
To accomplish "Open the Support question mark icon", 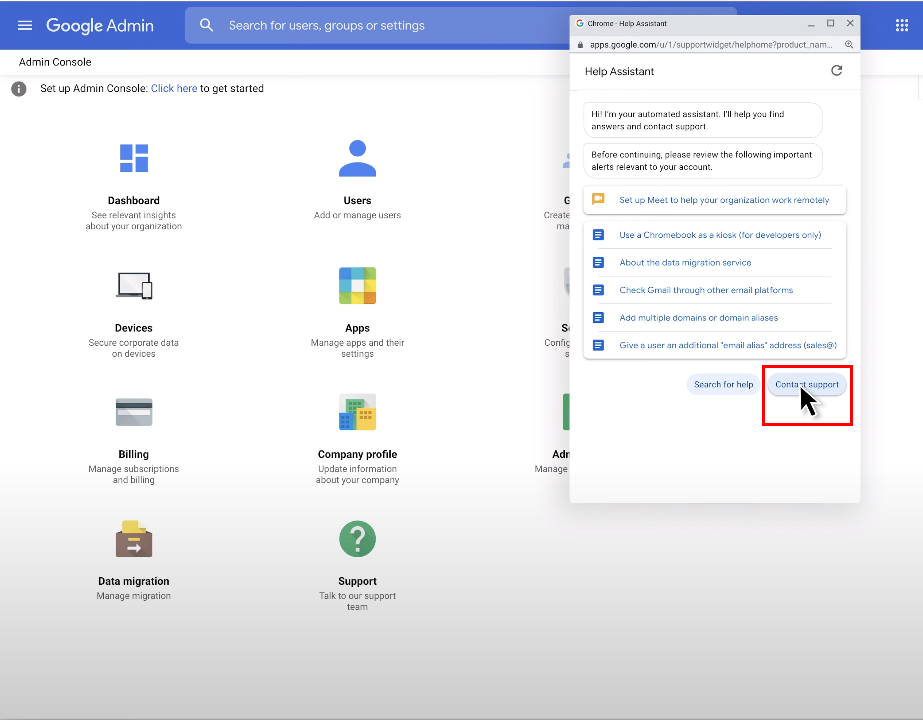I will tap(357, 539).
